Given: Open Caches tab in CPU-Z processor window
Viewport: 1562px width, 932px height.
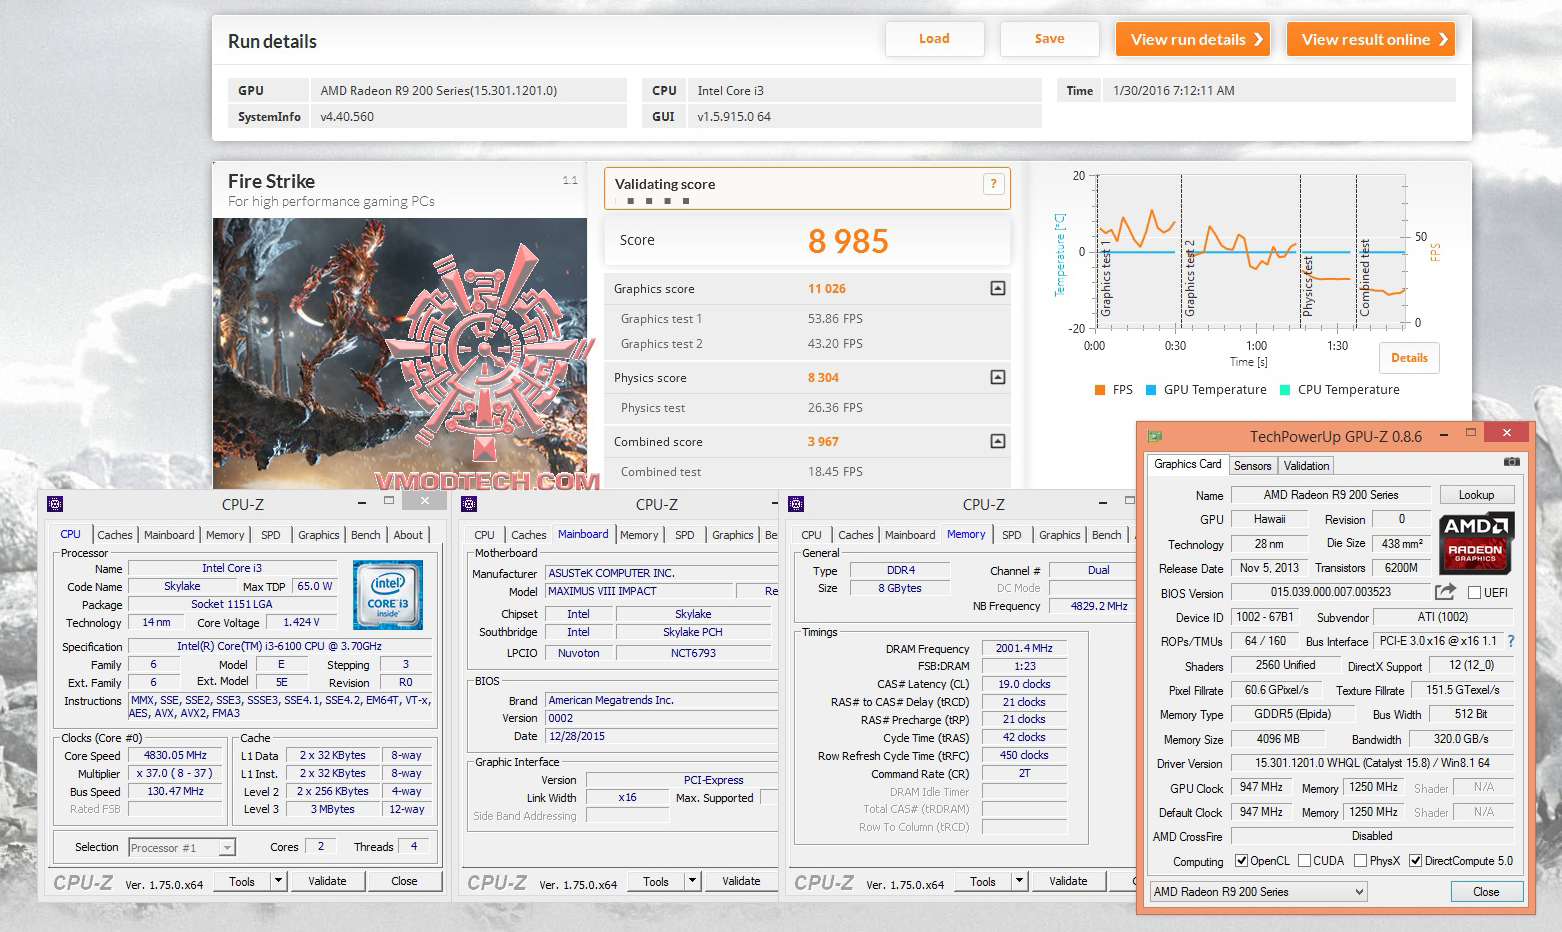Looking at the screenshot, I should pyautogui.click(x=115, y=535).
